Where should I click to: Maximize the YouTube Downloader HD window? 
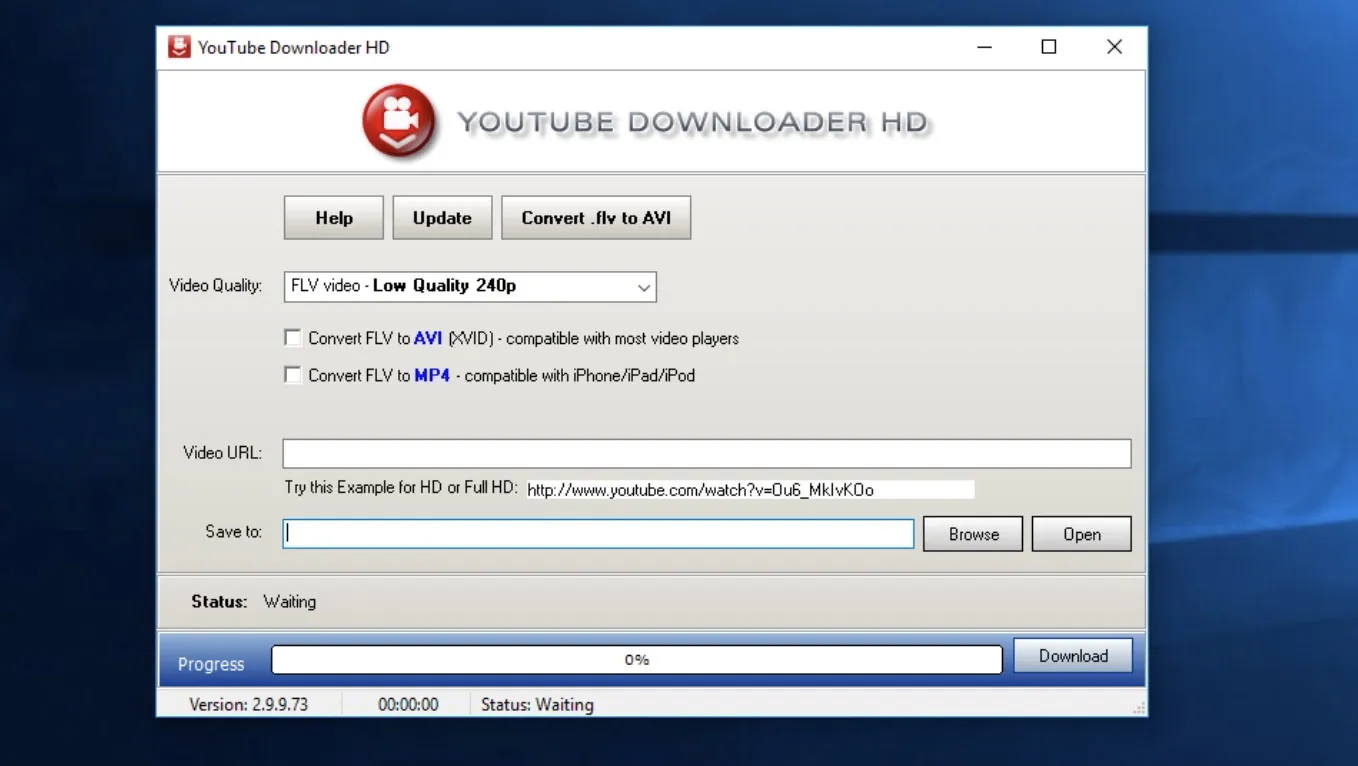1049,47
